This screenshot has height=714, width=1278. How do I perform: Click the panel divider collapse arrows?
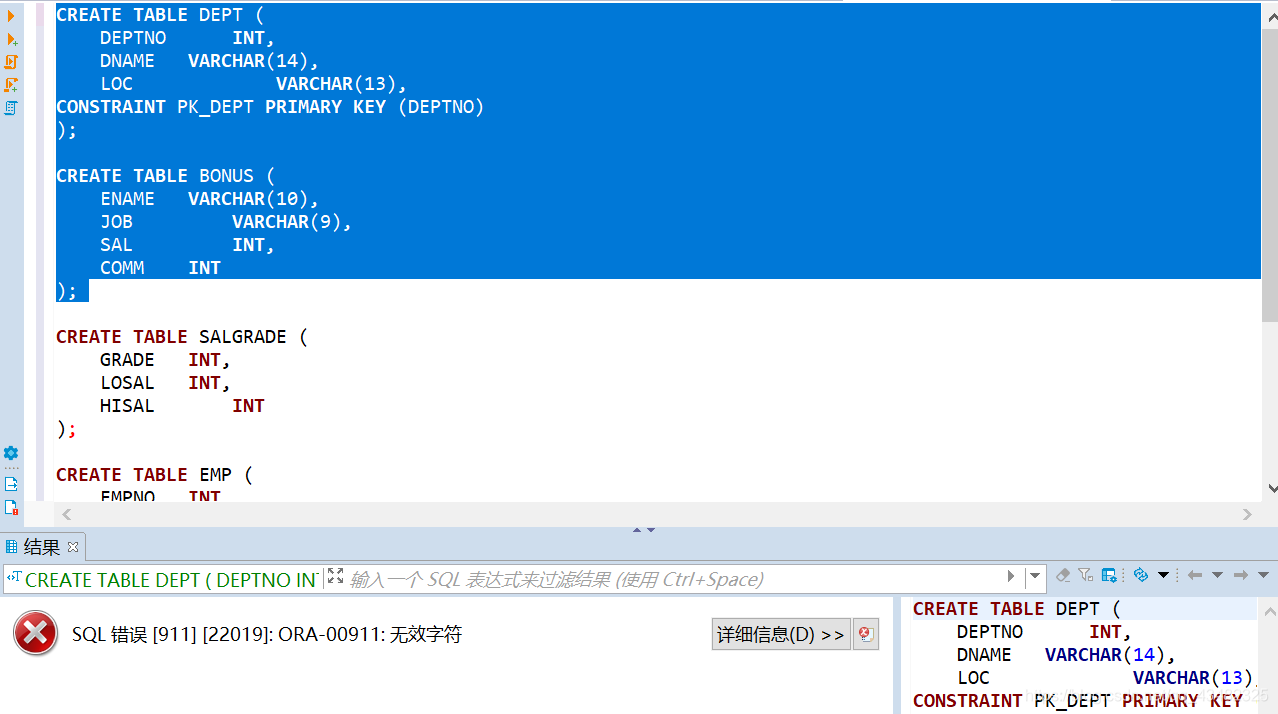coord(644,530)
